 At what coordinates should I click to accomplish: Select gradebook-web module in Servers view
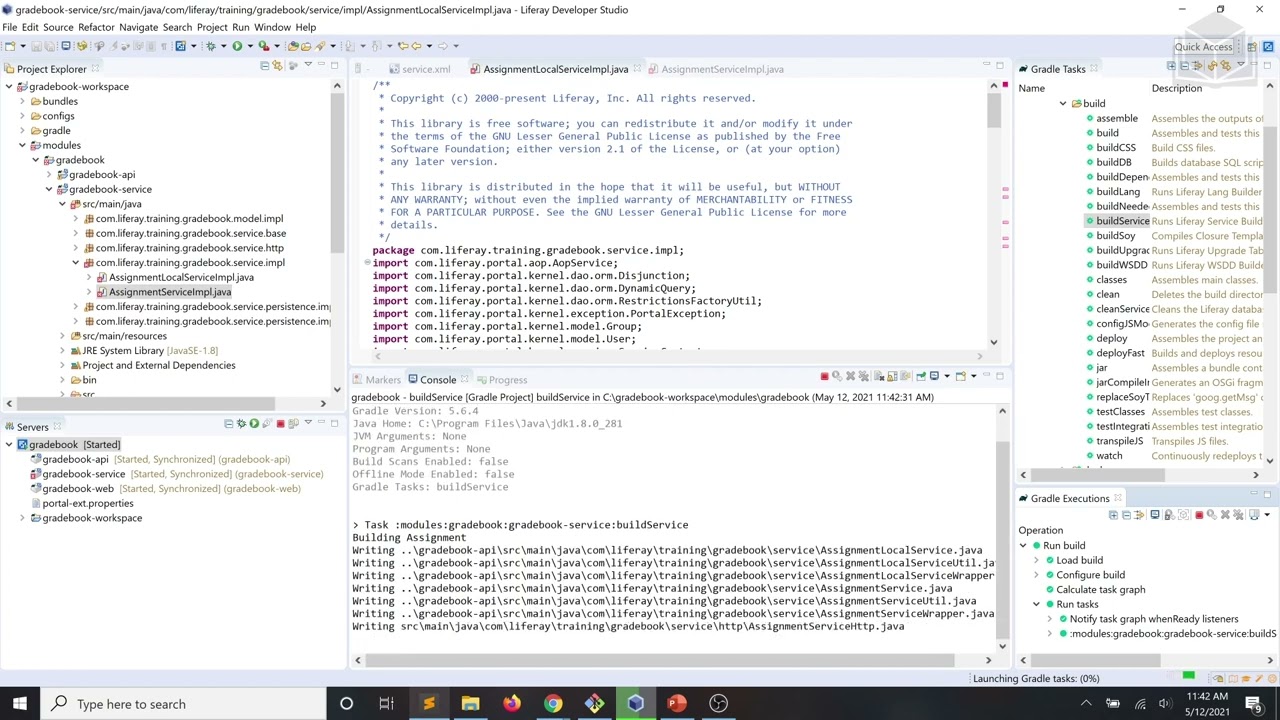coord(77,489)
